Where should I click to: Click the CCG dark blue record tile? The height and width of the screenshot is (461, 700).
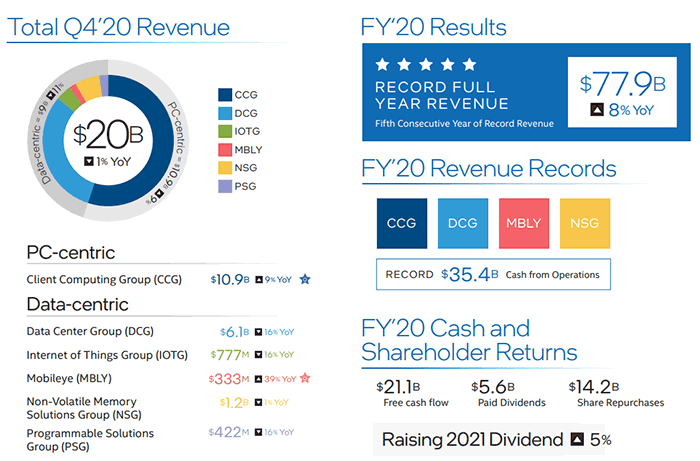402,223
